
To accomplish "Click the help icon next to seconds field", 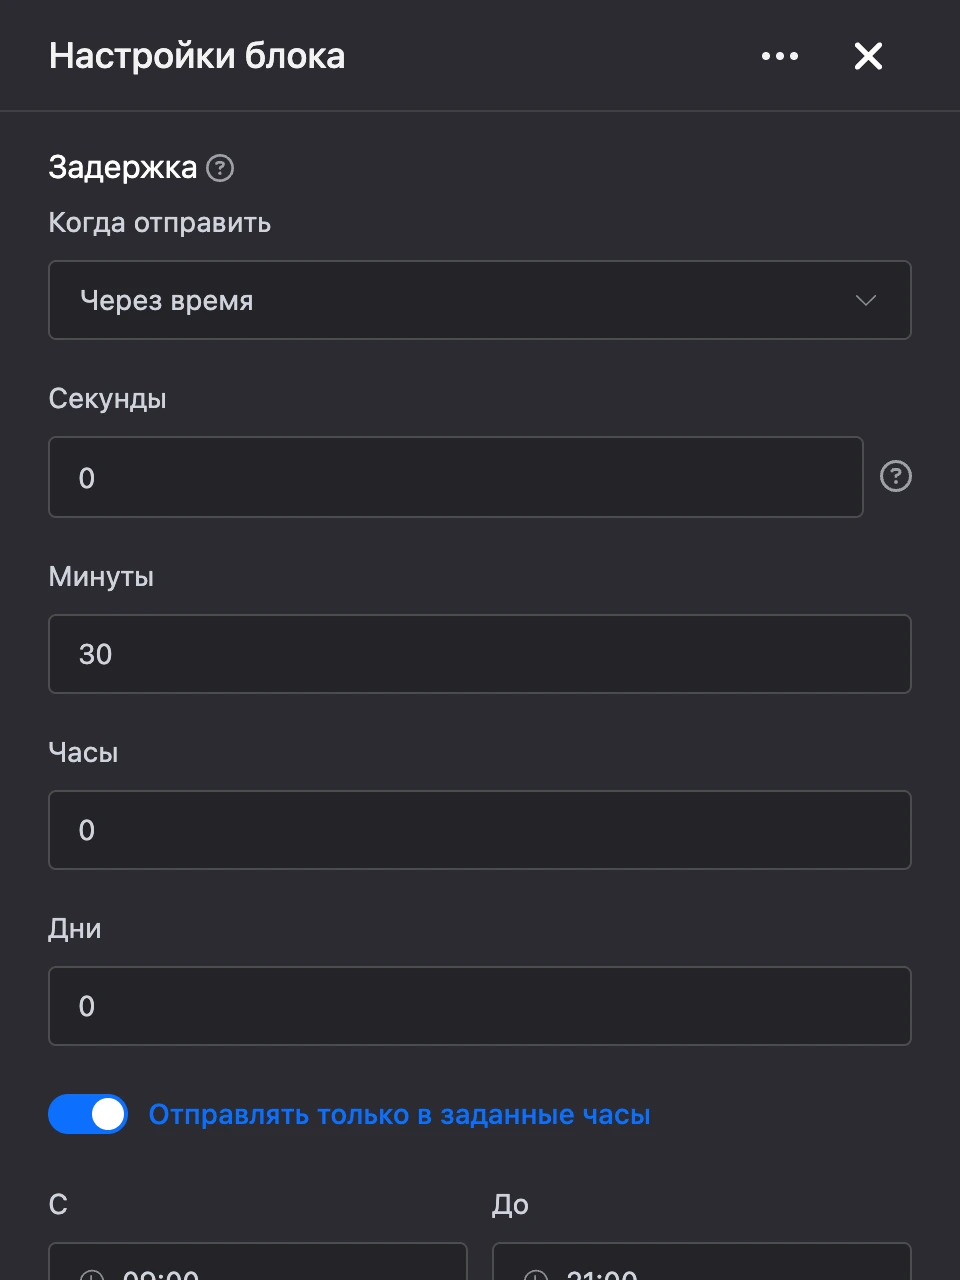I will pos(896,477).
